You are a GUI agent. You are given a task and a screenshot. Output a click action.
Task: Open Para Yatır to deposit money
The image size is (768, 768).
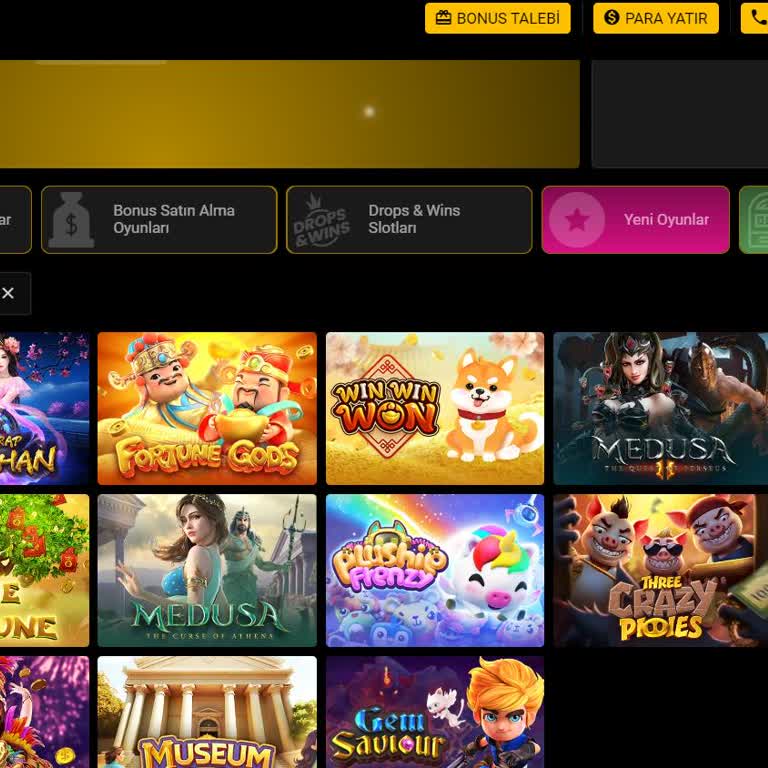click(656, 18)
